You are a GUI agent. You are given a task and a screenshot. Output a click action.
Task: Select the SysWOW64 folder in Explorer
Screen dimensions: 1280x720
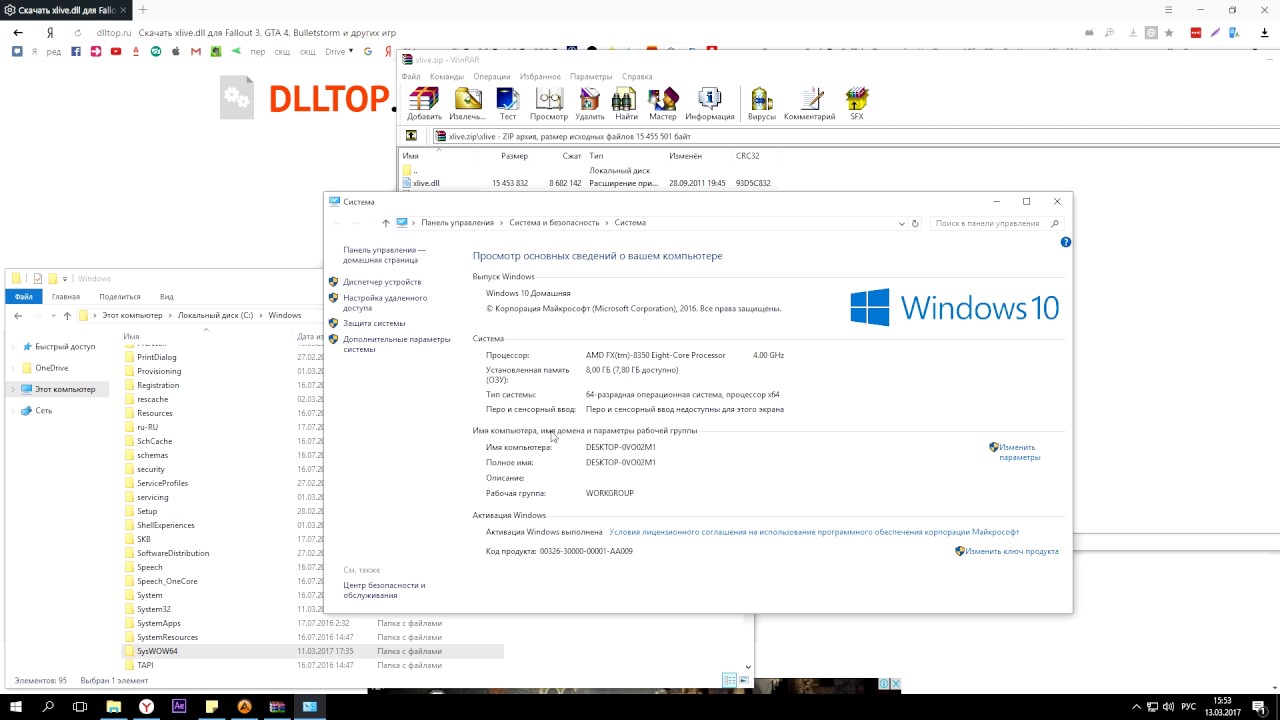[x=157, y=651]
